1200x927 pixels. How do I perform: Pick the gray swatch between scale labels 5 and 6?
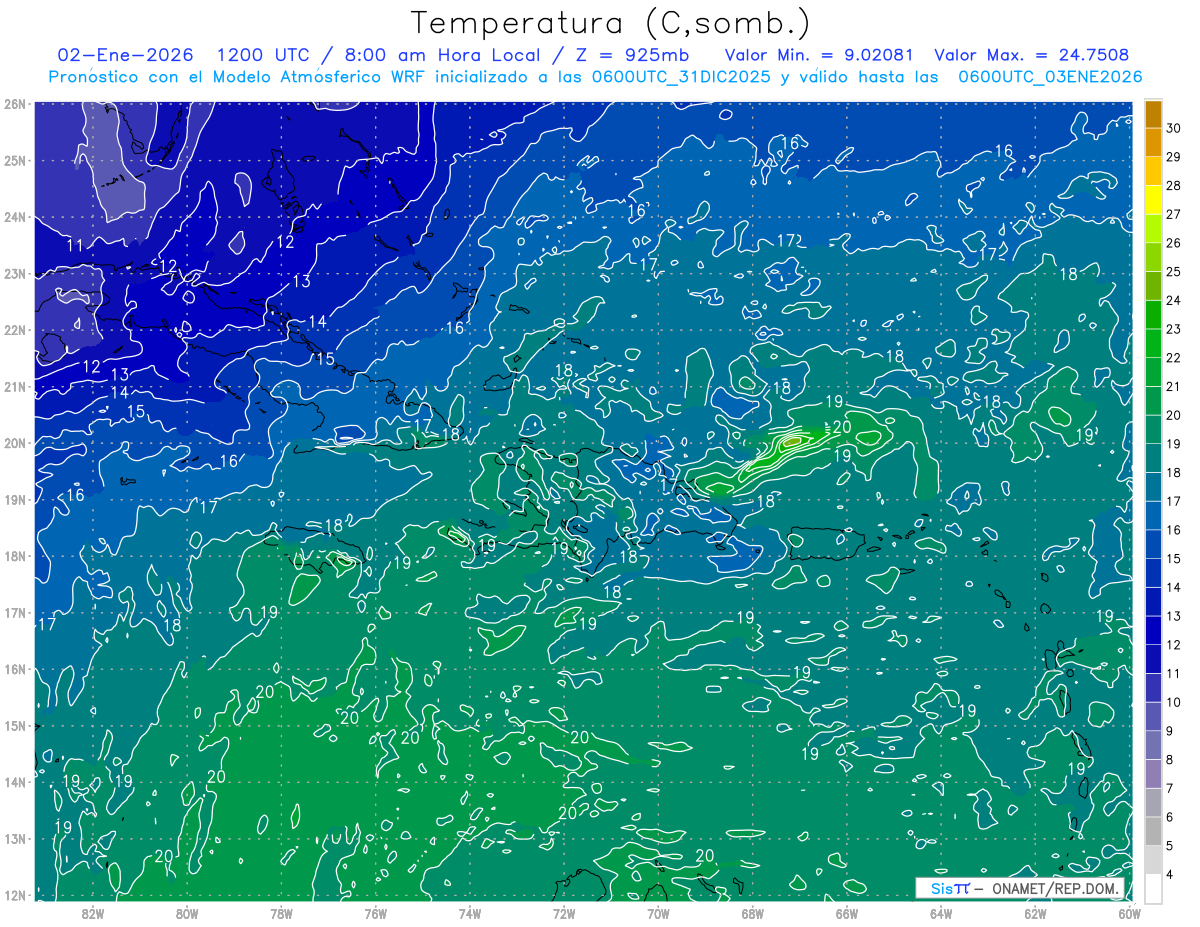click(x=1153, y=831)
